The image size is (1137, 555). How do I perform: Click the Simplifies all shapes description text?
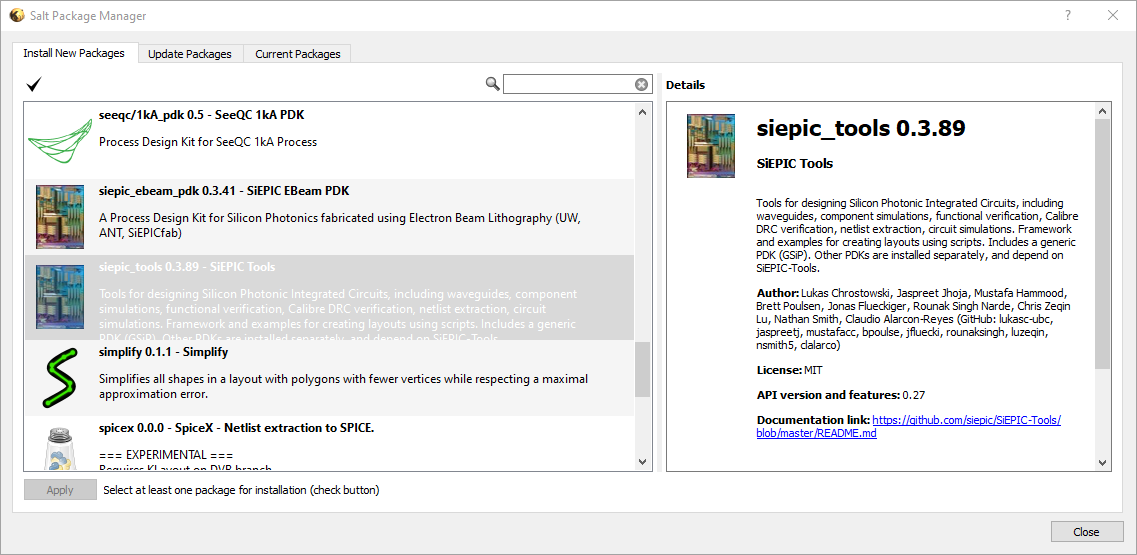click(x=343, y=387)
